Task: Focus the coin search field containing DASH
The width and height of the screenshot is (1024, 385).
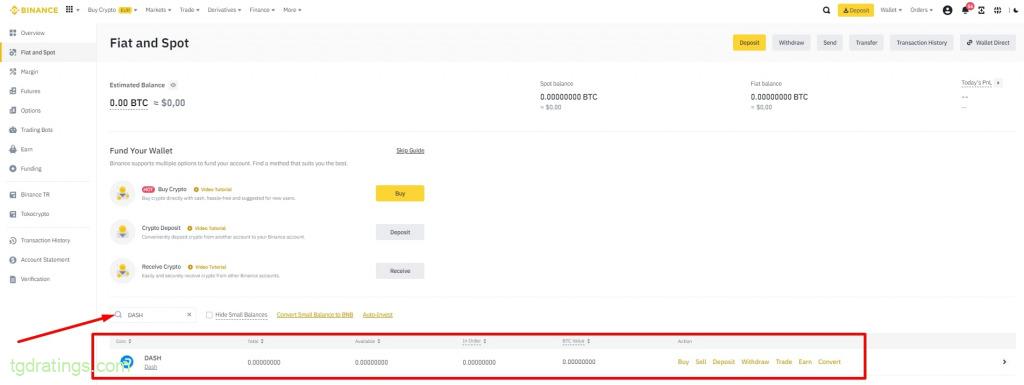Action: pyautogui.click(x=153, y=315)
